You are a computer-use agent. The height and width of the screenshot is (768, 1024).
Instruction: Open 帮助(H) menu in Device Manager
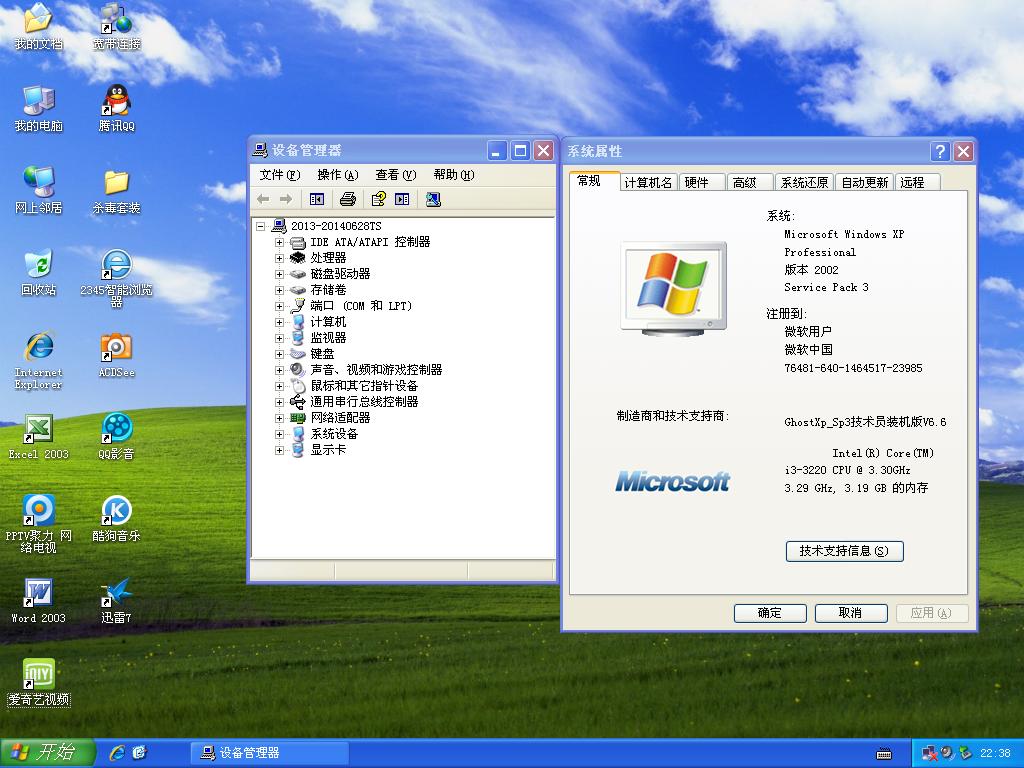click(x=454, y=175)
